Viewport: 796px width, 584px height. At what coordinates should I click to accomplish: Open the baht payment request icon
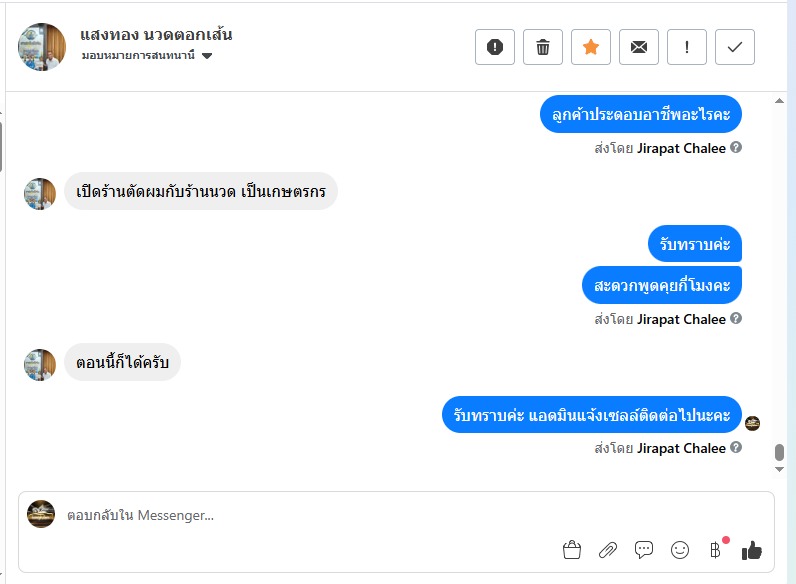pos(715,549)
